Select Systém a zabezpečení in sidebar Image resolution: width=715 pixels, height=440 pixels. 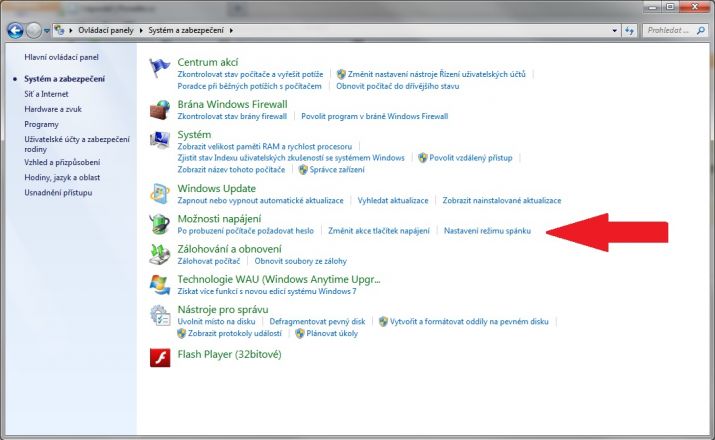pos(64,79)
